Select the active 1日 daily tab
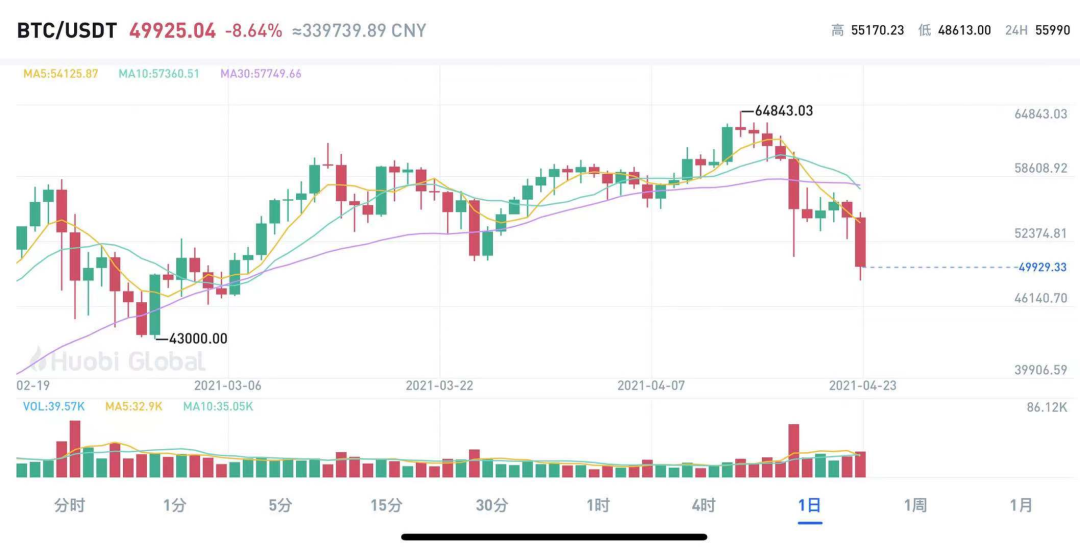The width and height of the screenshot is (1080, 551). pos(809,506)
